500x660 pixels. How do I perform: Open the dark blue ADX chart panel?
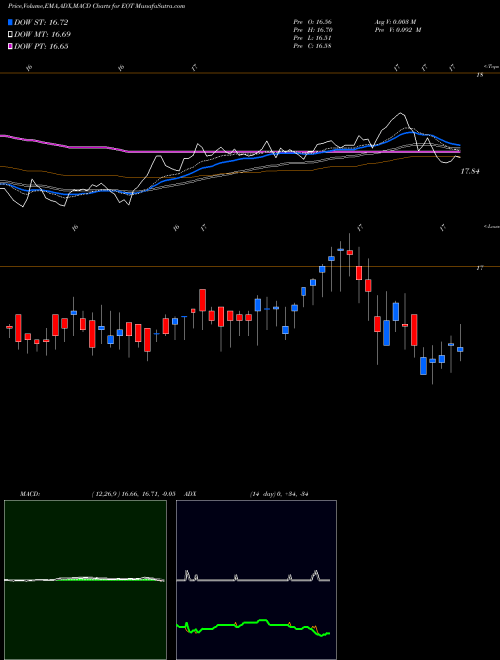[256, 580]
